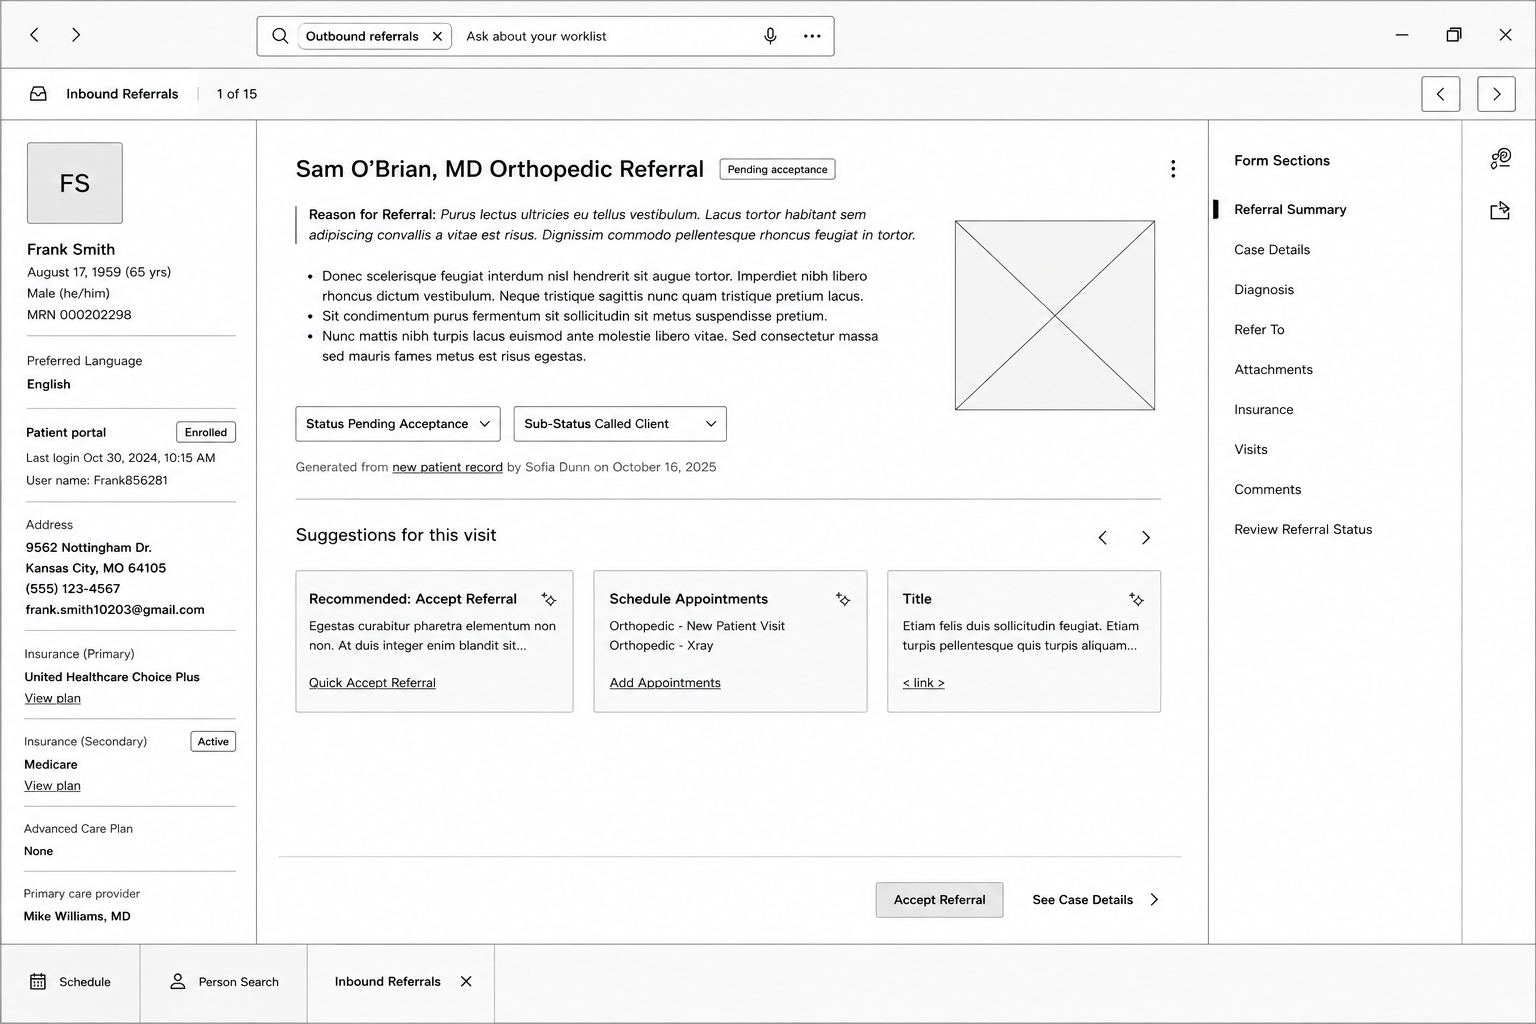Select Referral Summary form section

(1290, 209)
